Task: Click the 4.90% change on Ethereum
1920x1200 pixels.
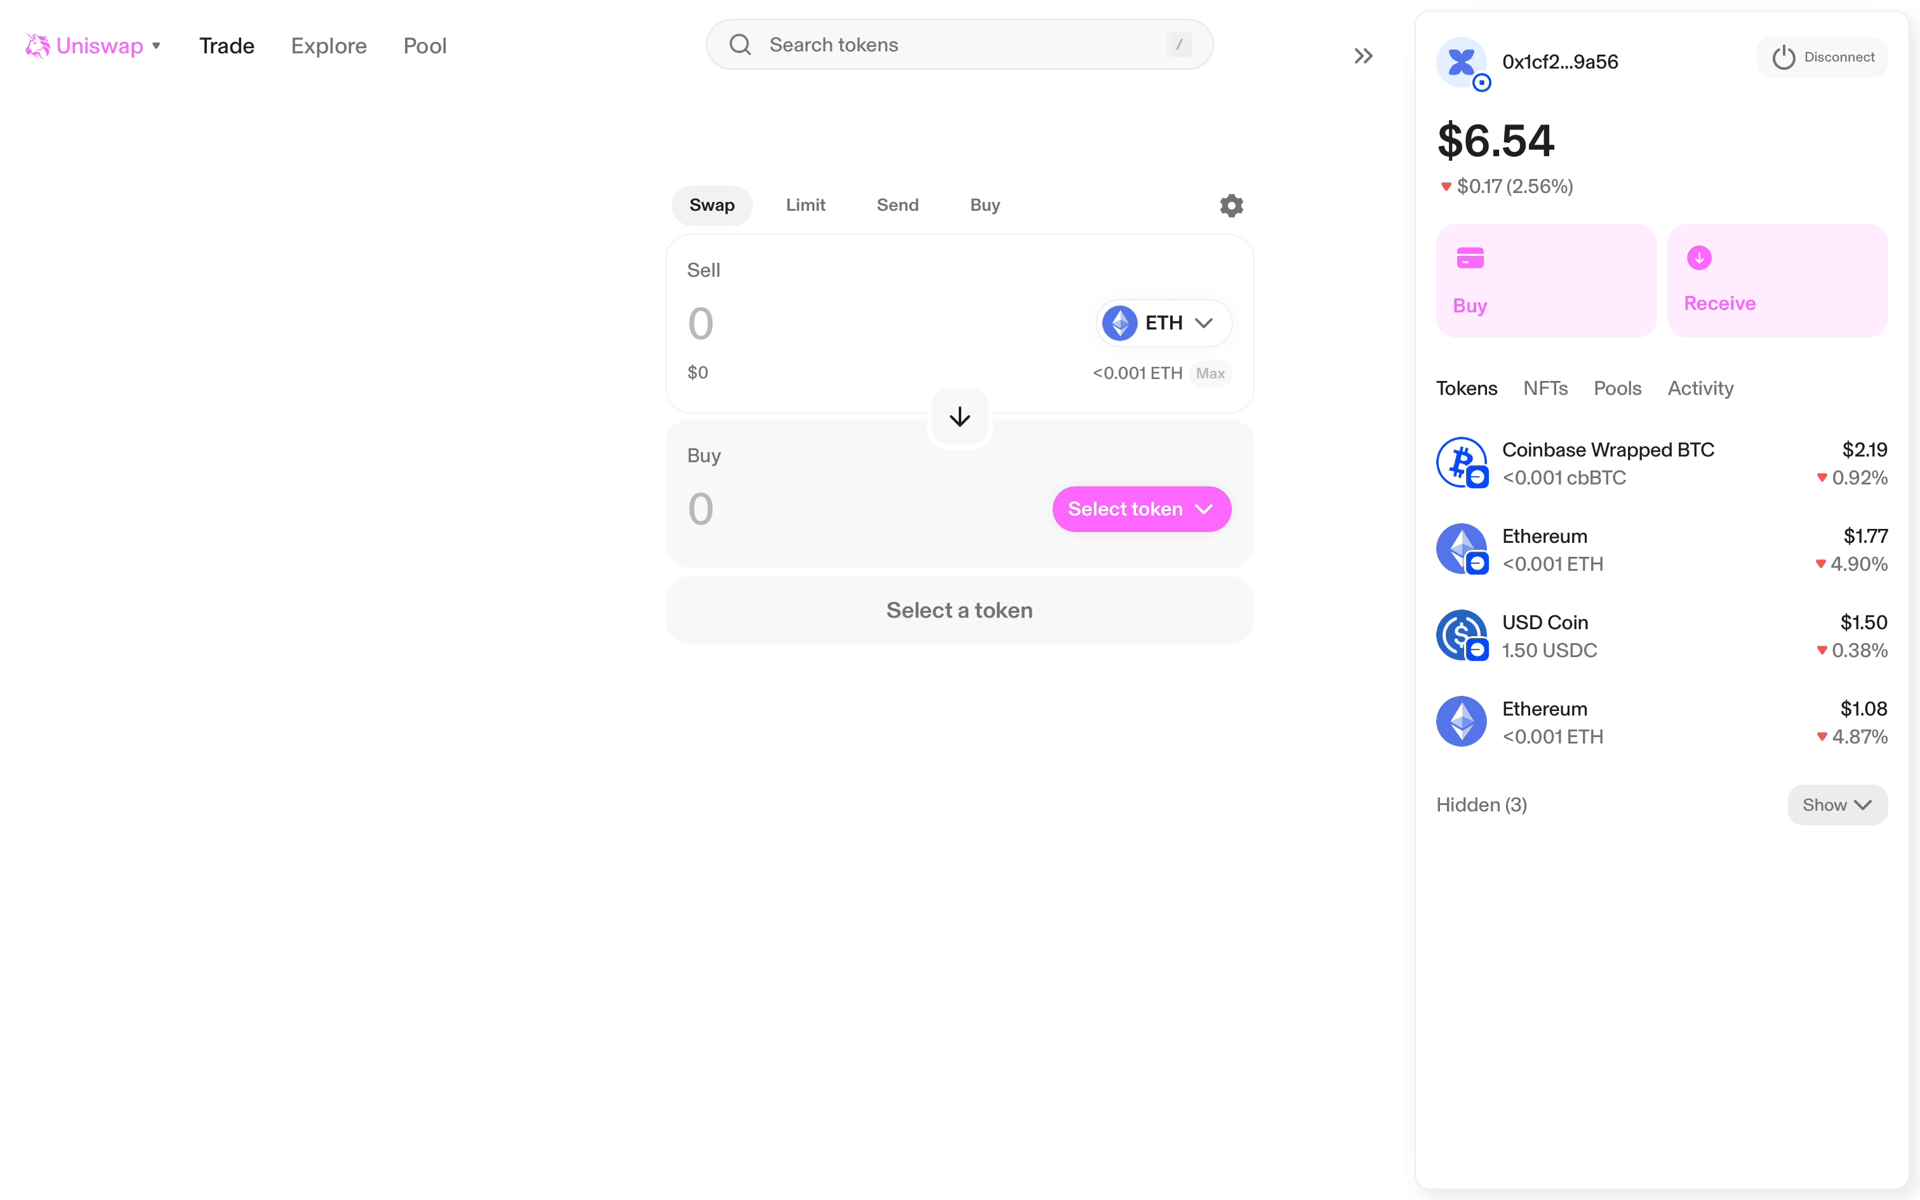Action: click(x=1859, y=564)
